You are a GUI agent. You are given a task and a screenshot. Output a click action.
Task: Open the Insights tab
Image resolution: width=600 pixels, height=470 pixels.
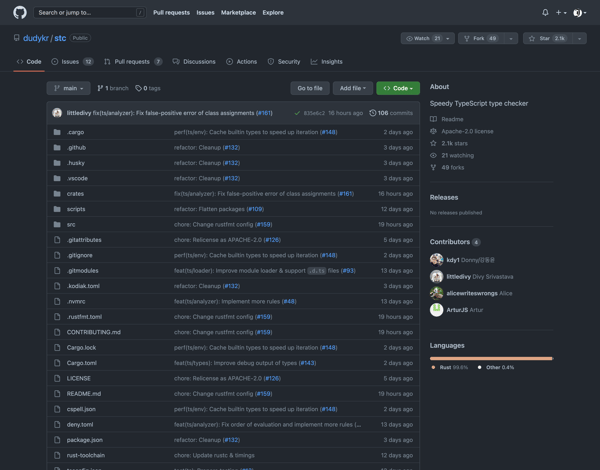[326, 62]
